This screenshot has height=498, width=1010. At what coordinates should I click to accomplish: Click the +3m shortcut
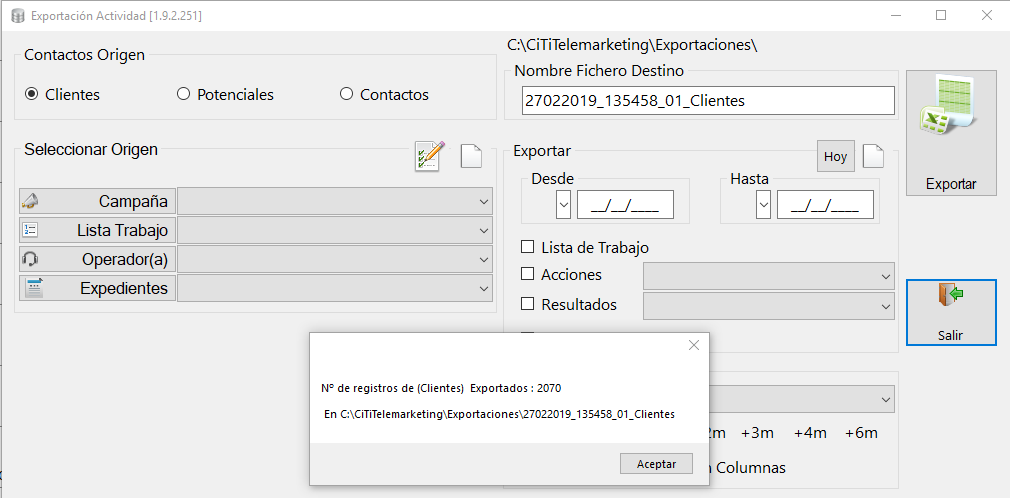click(758, 433)
